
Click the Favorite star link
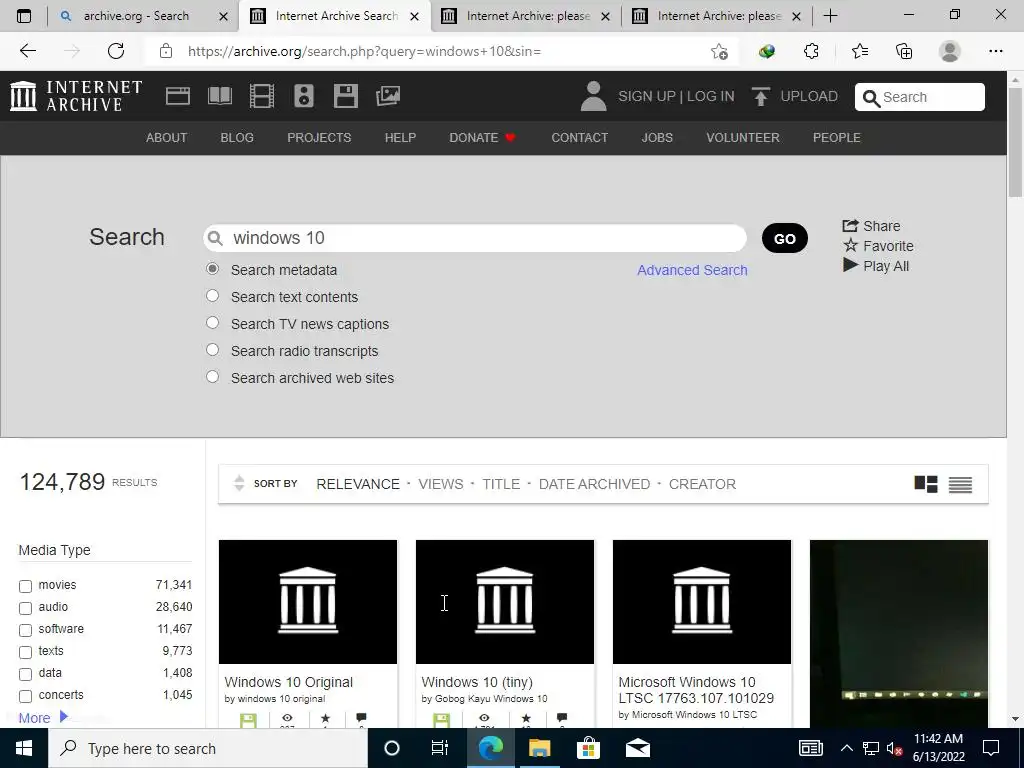tap(878, 246)
